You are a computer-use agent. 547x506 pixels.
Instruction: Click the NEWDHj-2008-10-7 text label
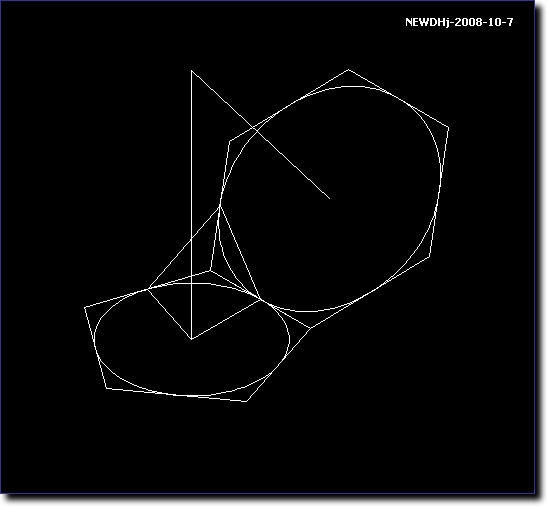(459, 22)
